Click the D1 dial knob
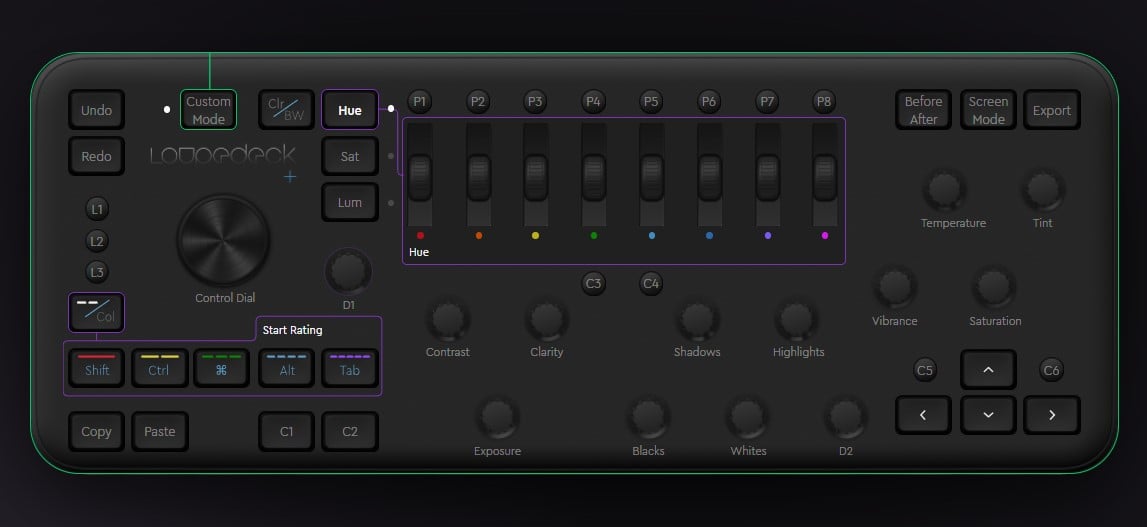 [348, 271]
